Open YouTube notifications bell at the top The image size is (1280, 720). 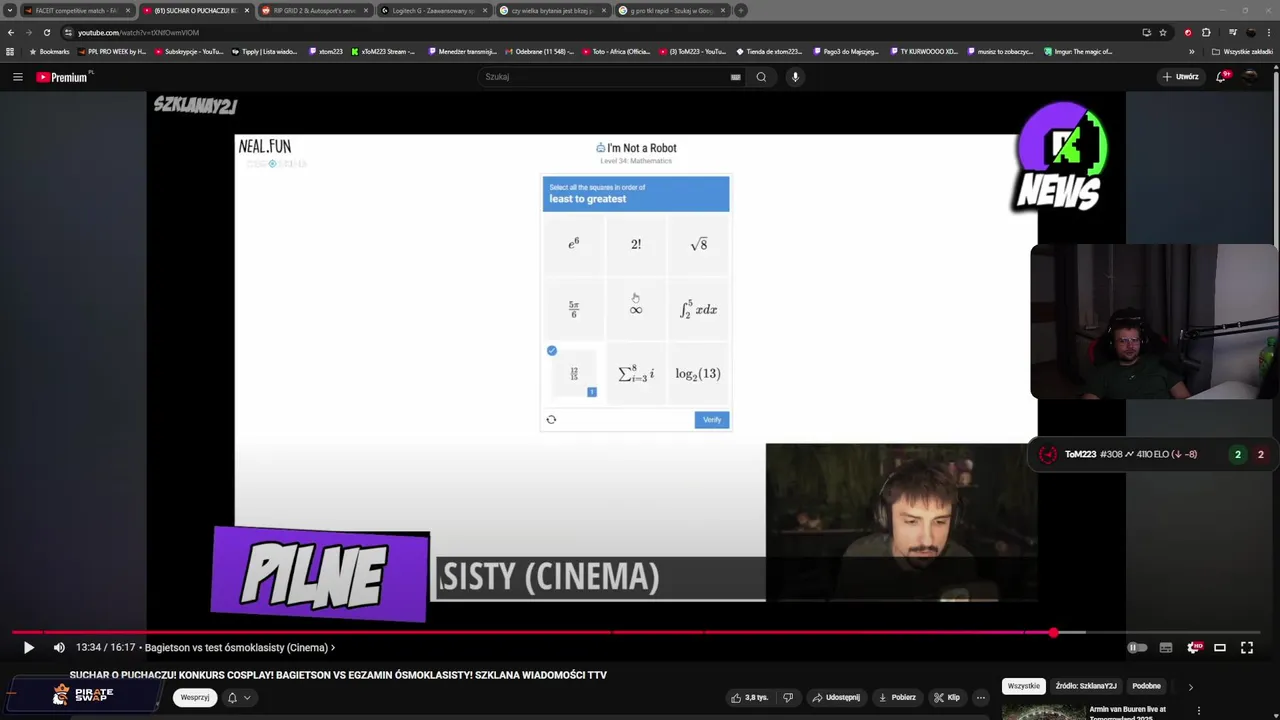pyautogui.click(x=1222, y=77)
